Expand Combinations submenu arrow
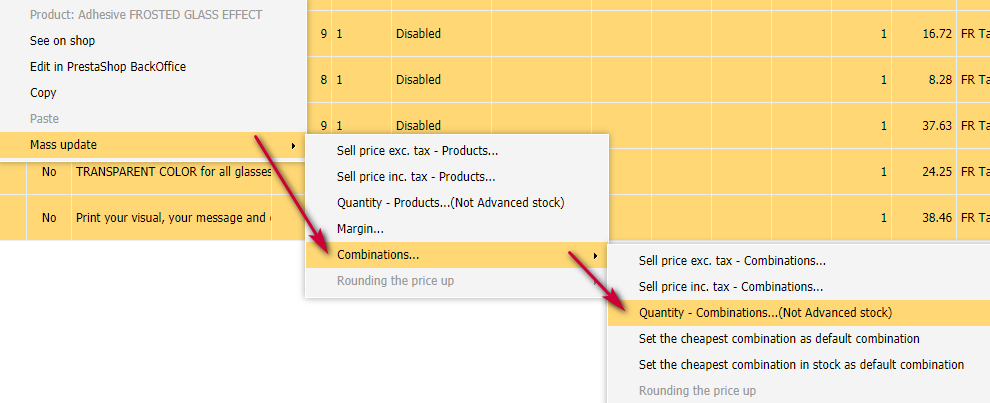This screenshot has width=990, height=403. click(597, 255)
